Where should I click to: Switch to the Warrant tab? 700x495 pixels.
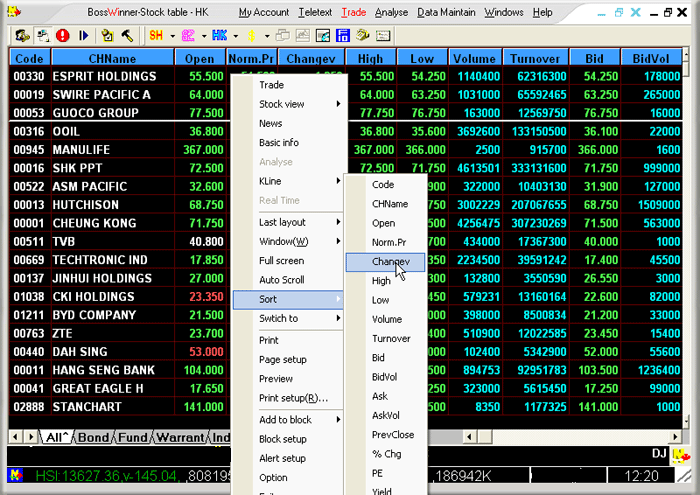pos(180,437)
